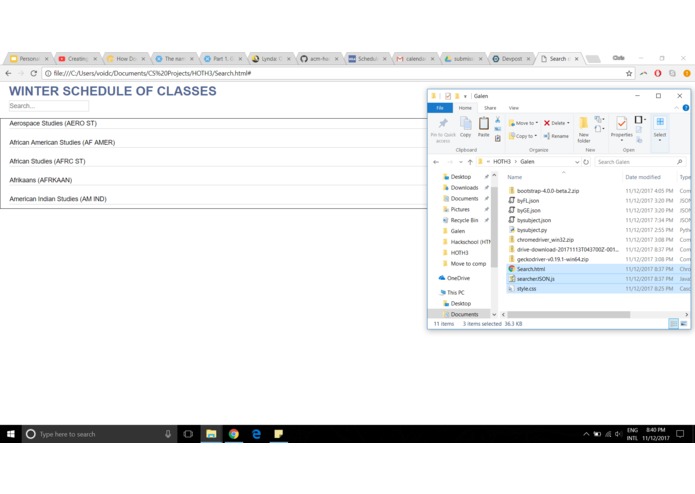Select Downloads in Quick access pane
The image size is (695, 494).
click(464, 188)
